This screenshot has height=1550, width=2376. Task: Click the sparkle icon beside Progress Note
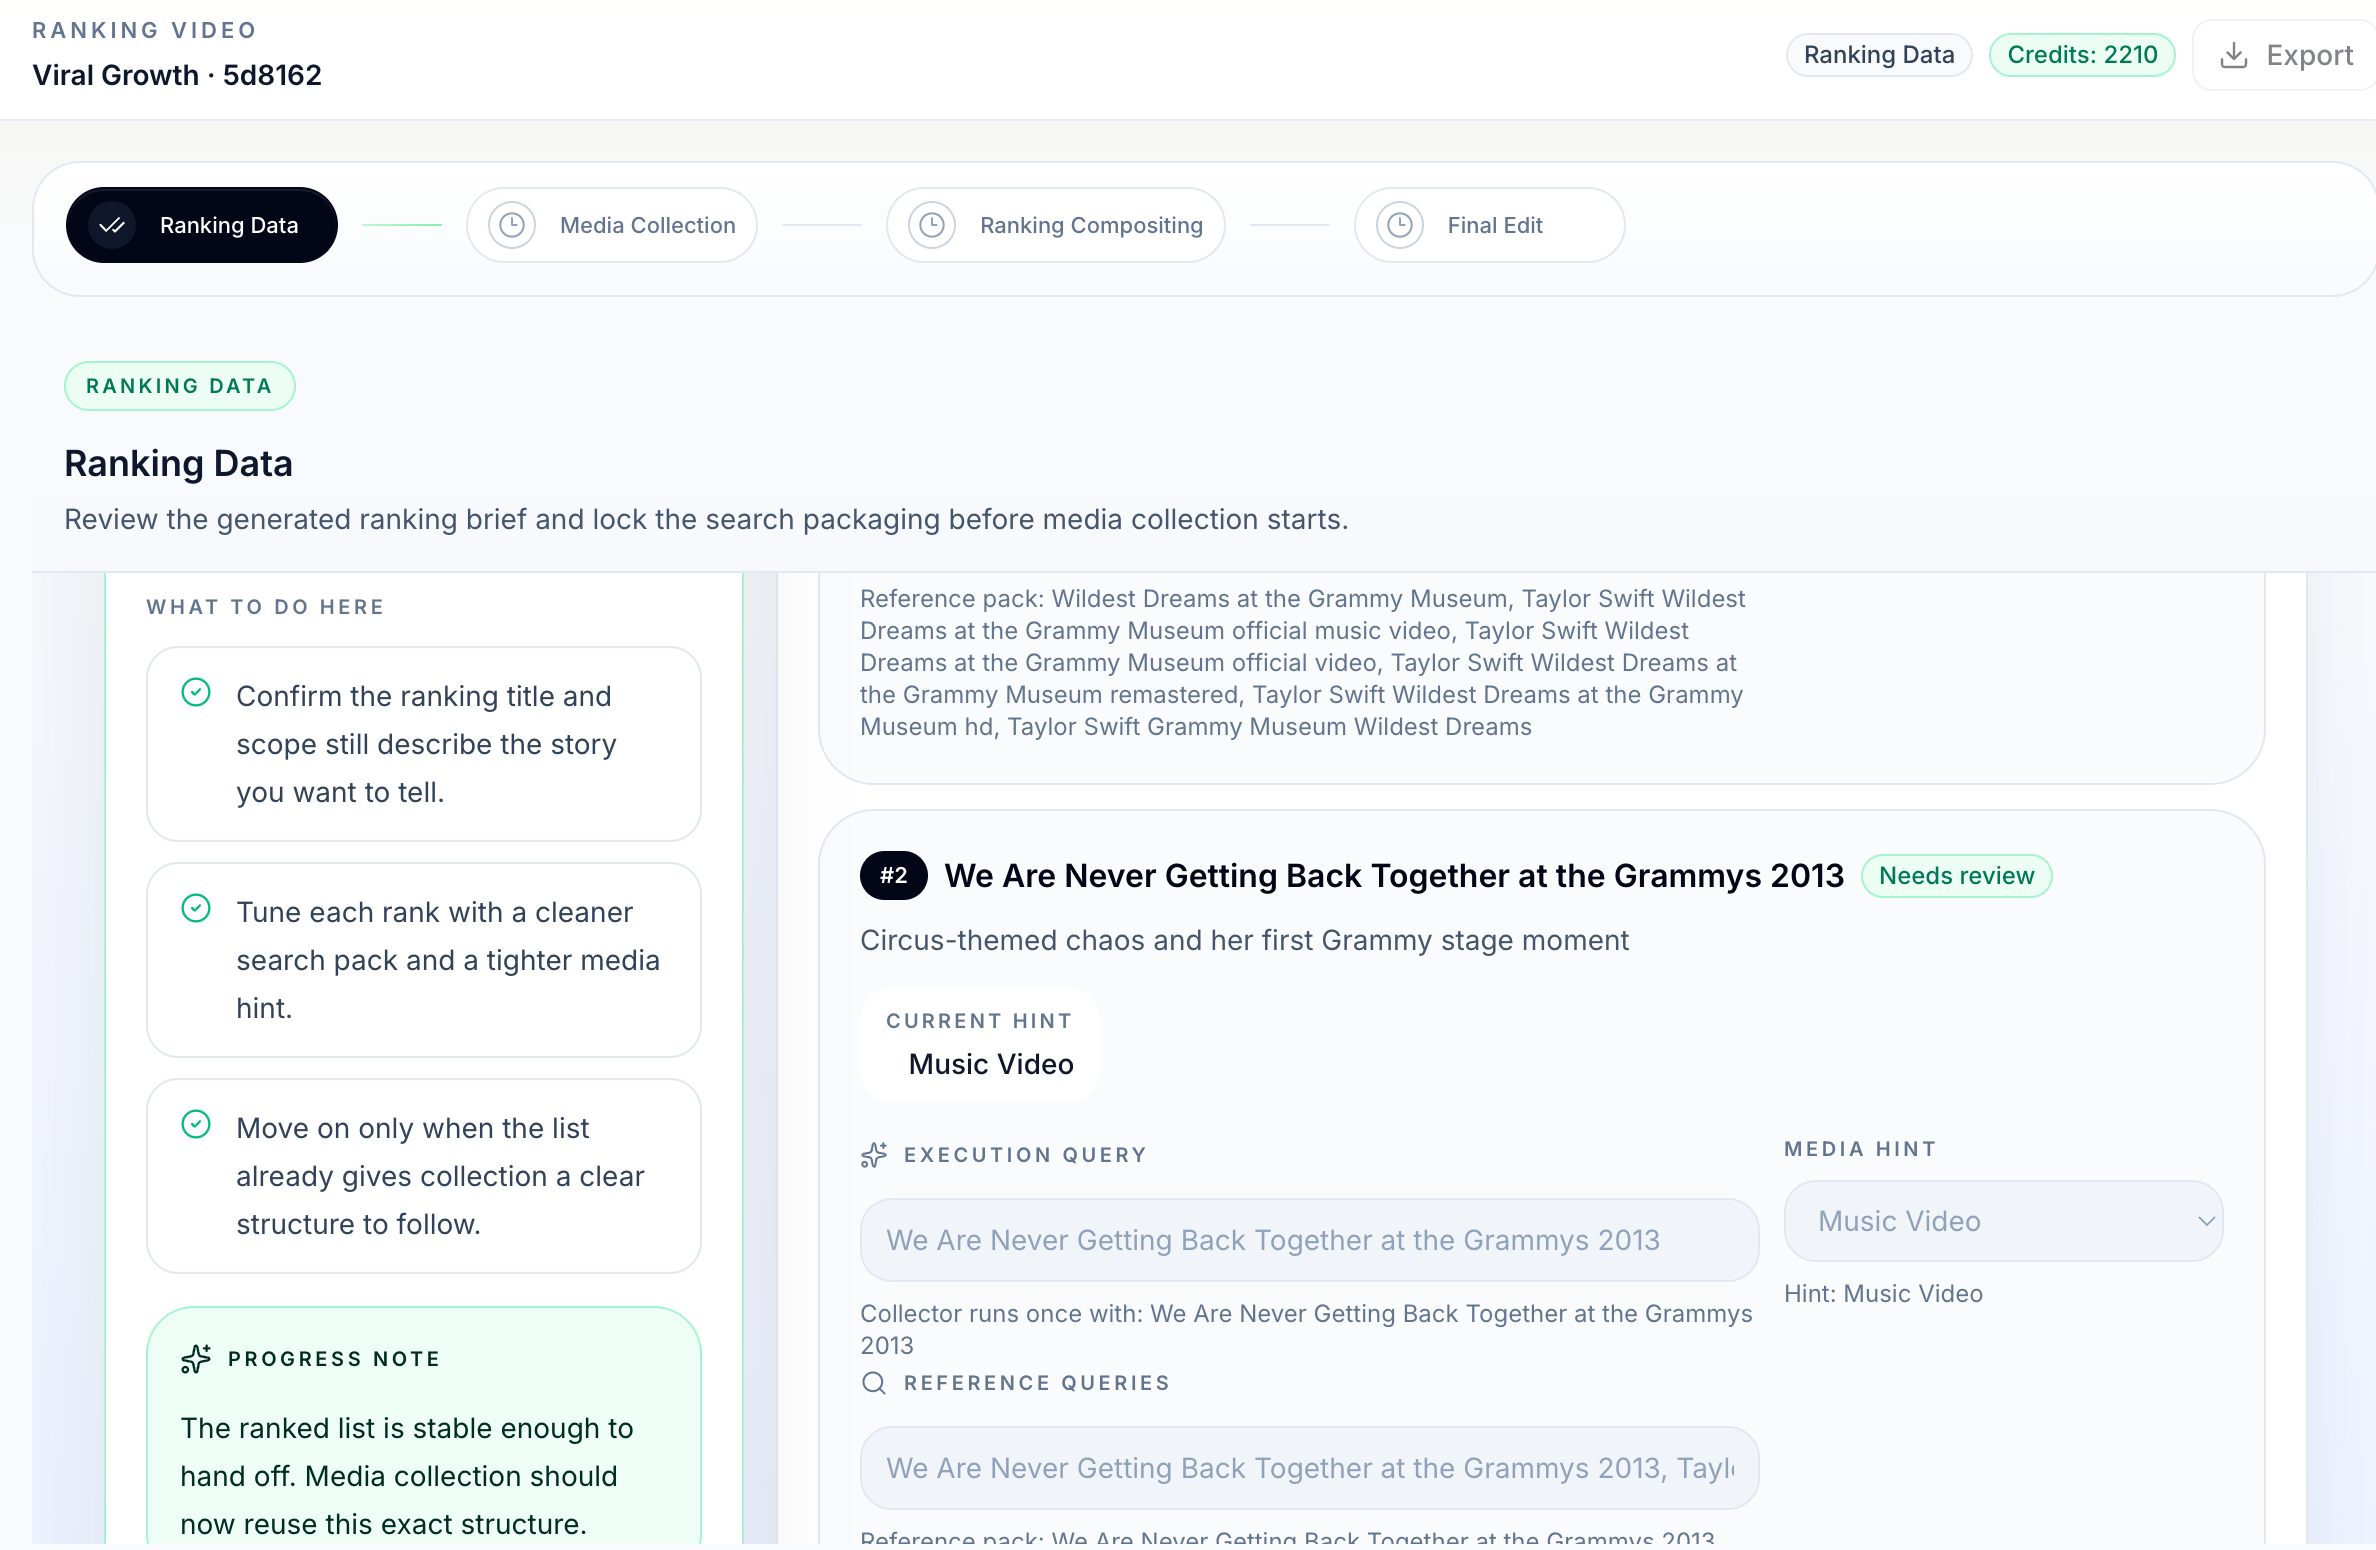pyautogui.click(x=196, y=1359)
